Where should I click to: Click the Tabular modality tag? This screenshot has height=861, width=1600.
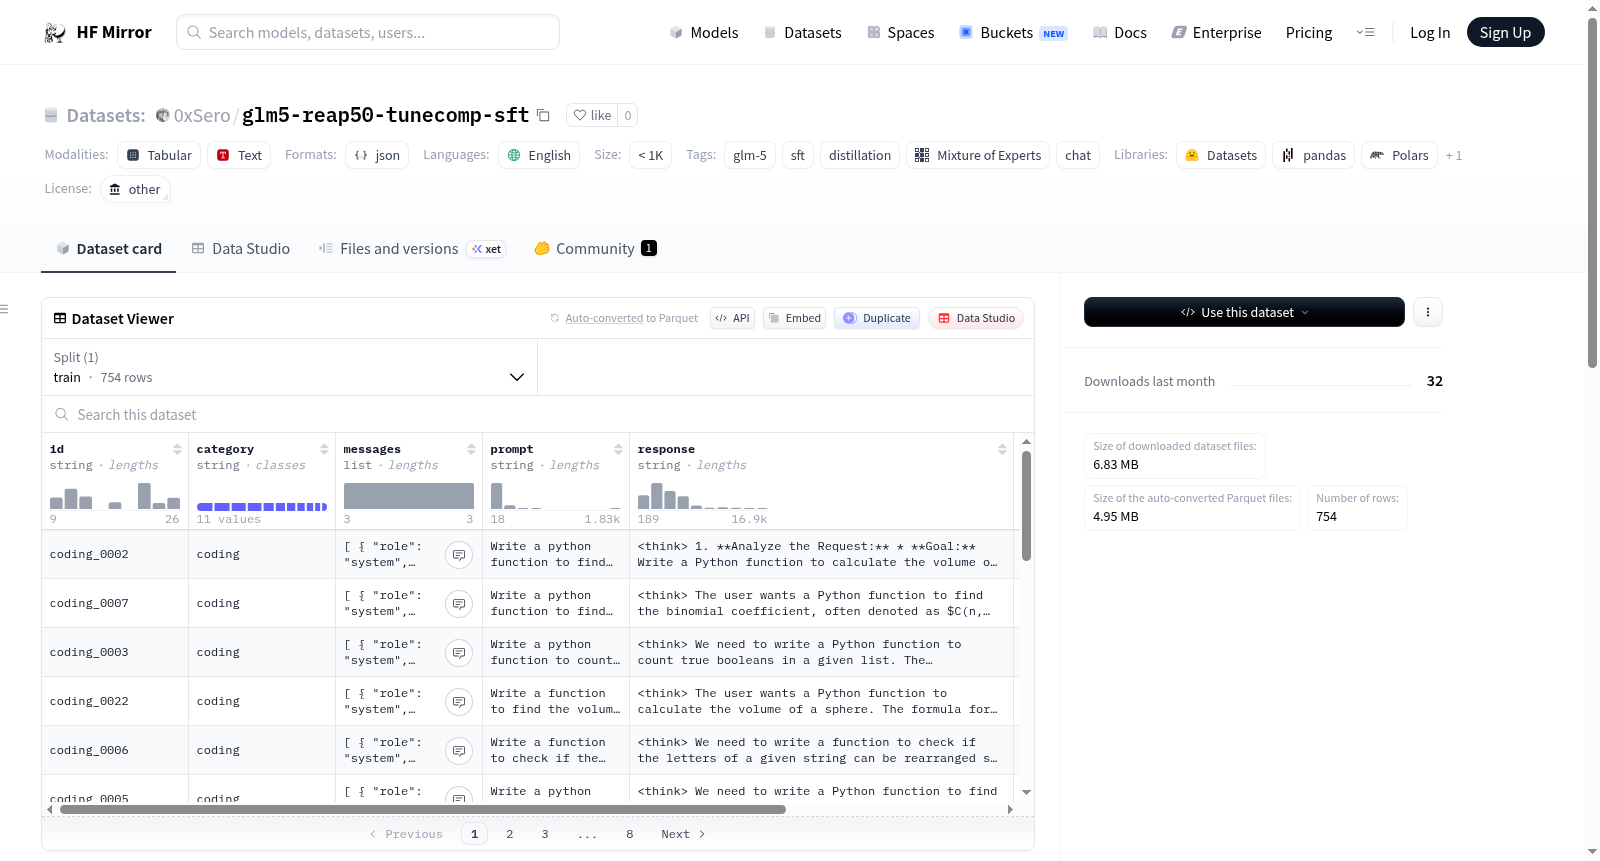pos(159,155)
